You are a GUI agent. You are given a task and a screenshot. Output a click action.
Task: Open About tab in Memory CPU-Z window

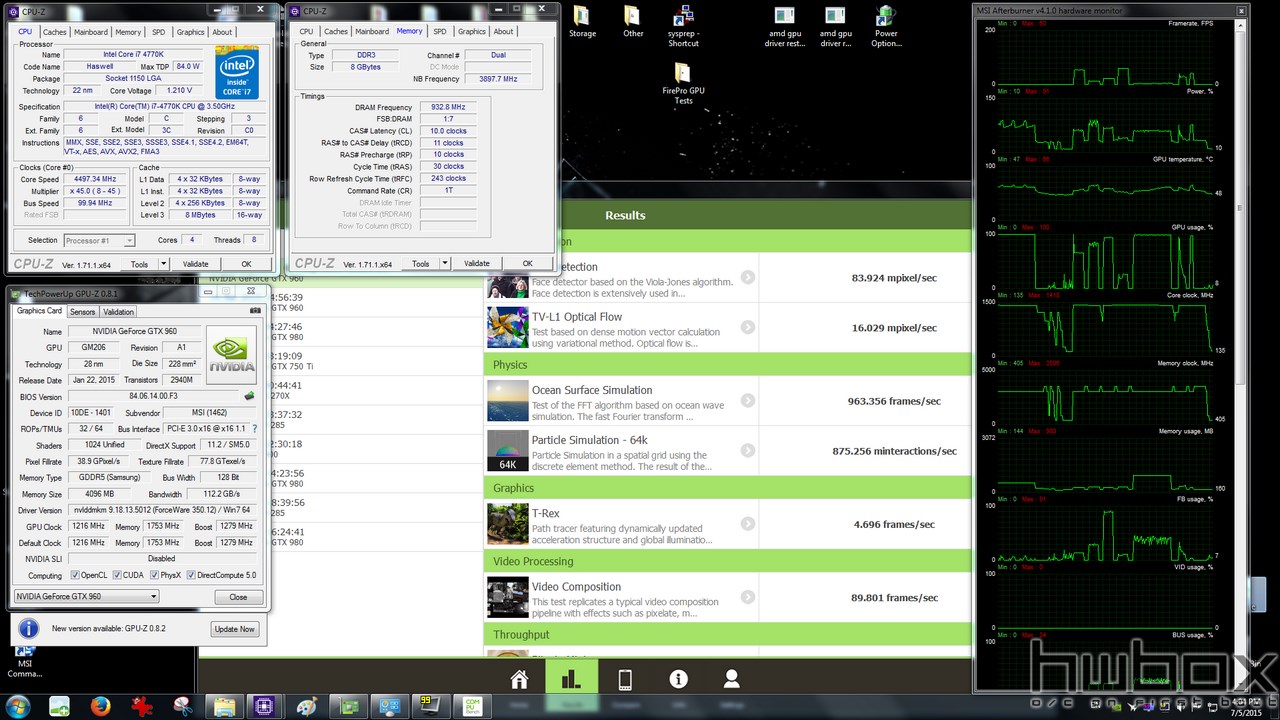click(x=504, y=32)
